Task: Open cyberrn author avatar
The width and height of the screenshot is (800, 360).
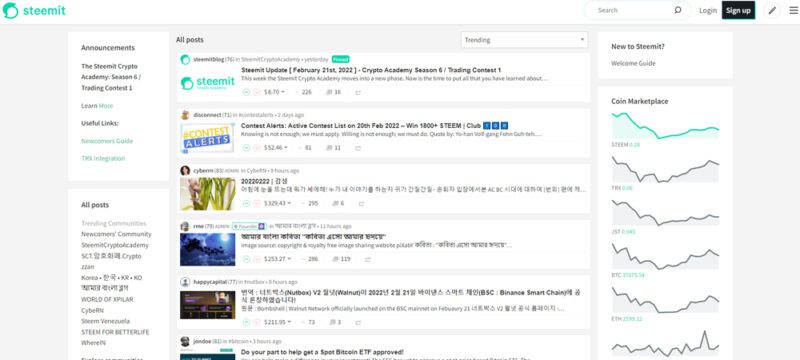Action: [185, 171]
